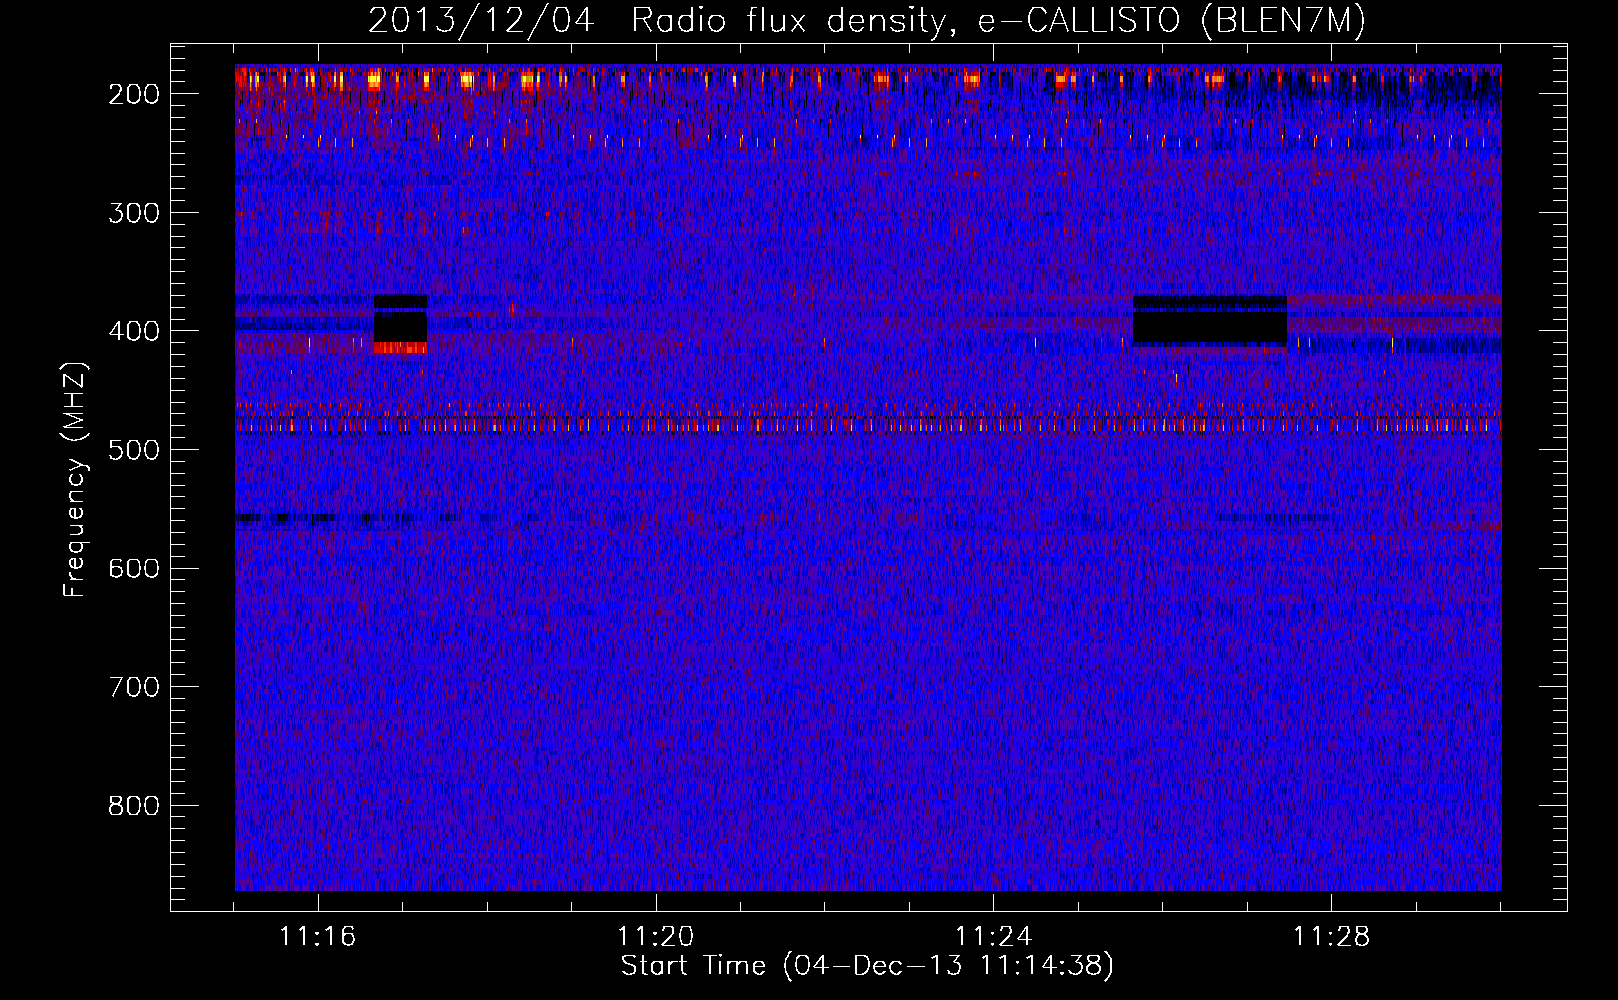The image size is (1618, 1000).
Task: Click the bright red patch below the small black gap
Action: (400, 348)
